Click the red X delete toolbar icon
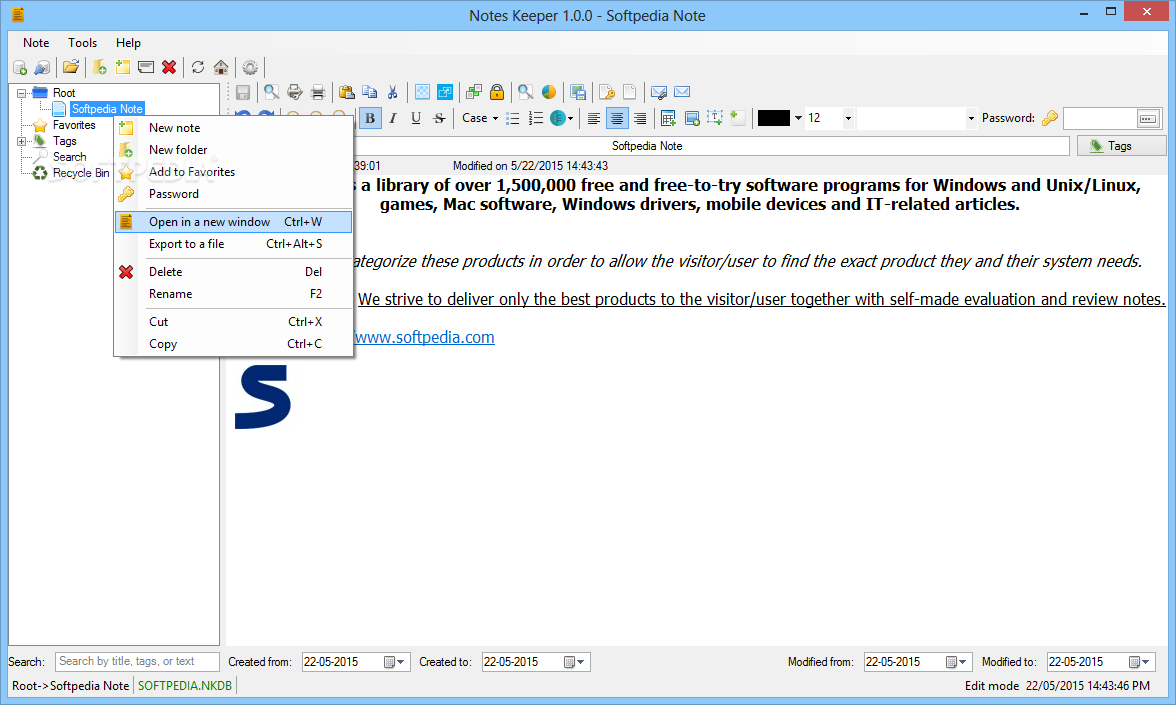This screenshot has height=705, width=1176. [170, 68]
